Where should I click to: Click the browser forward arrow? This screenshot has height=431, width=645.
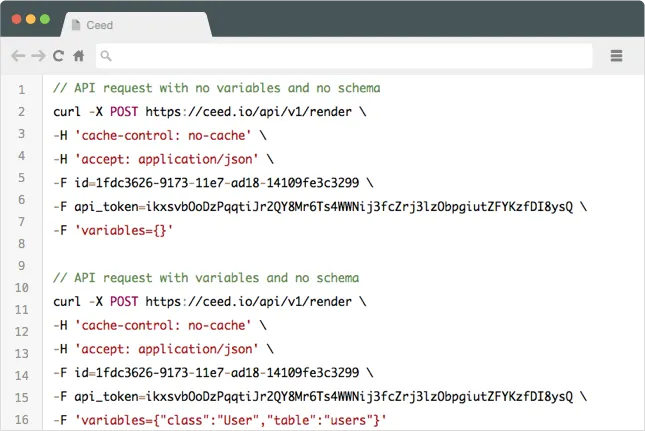[39, 56]
